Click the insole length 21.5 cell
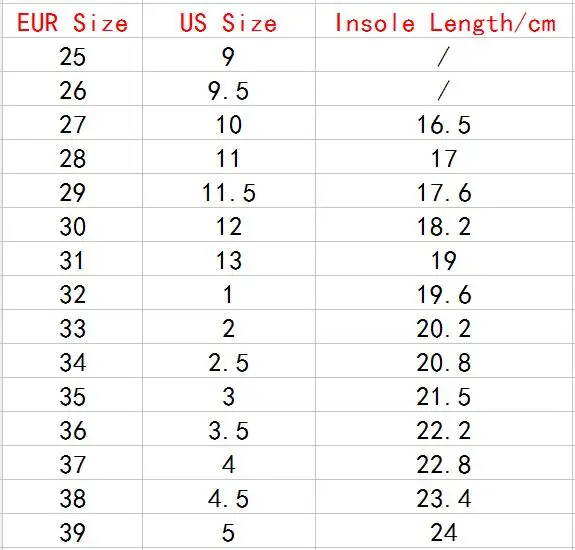Screen dimensions: 575x550 point(444,395)
